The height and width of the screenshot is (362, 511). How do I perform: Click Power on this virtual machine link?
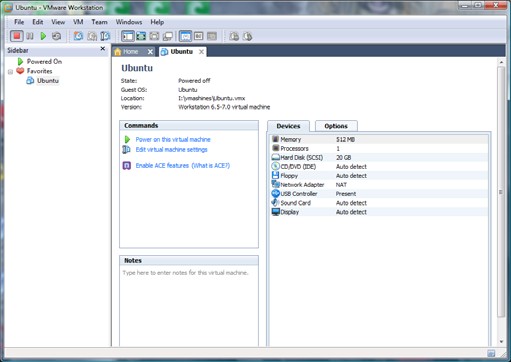pos(173,139)
